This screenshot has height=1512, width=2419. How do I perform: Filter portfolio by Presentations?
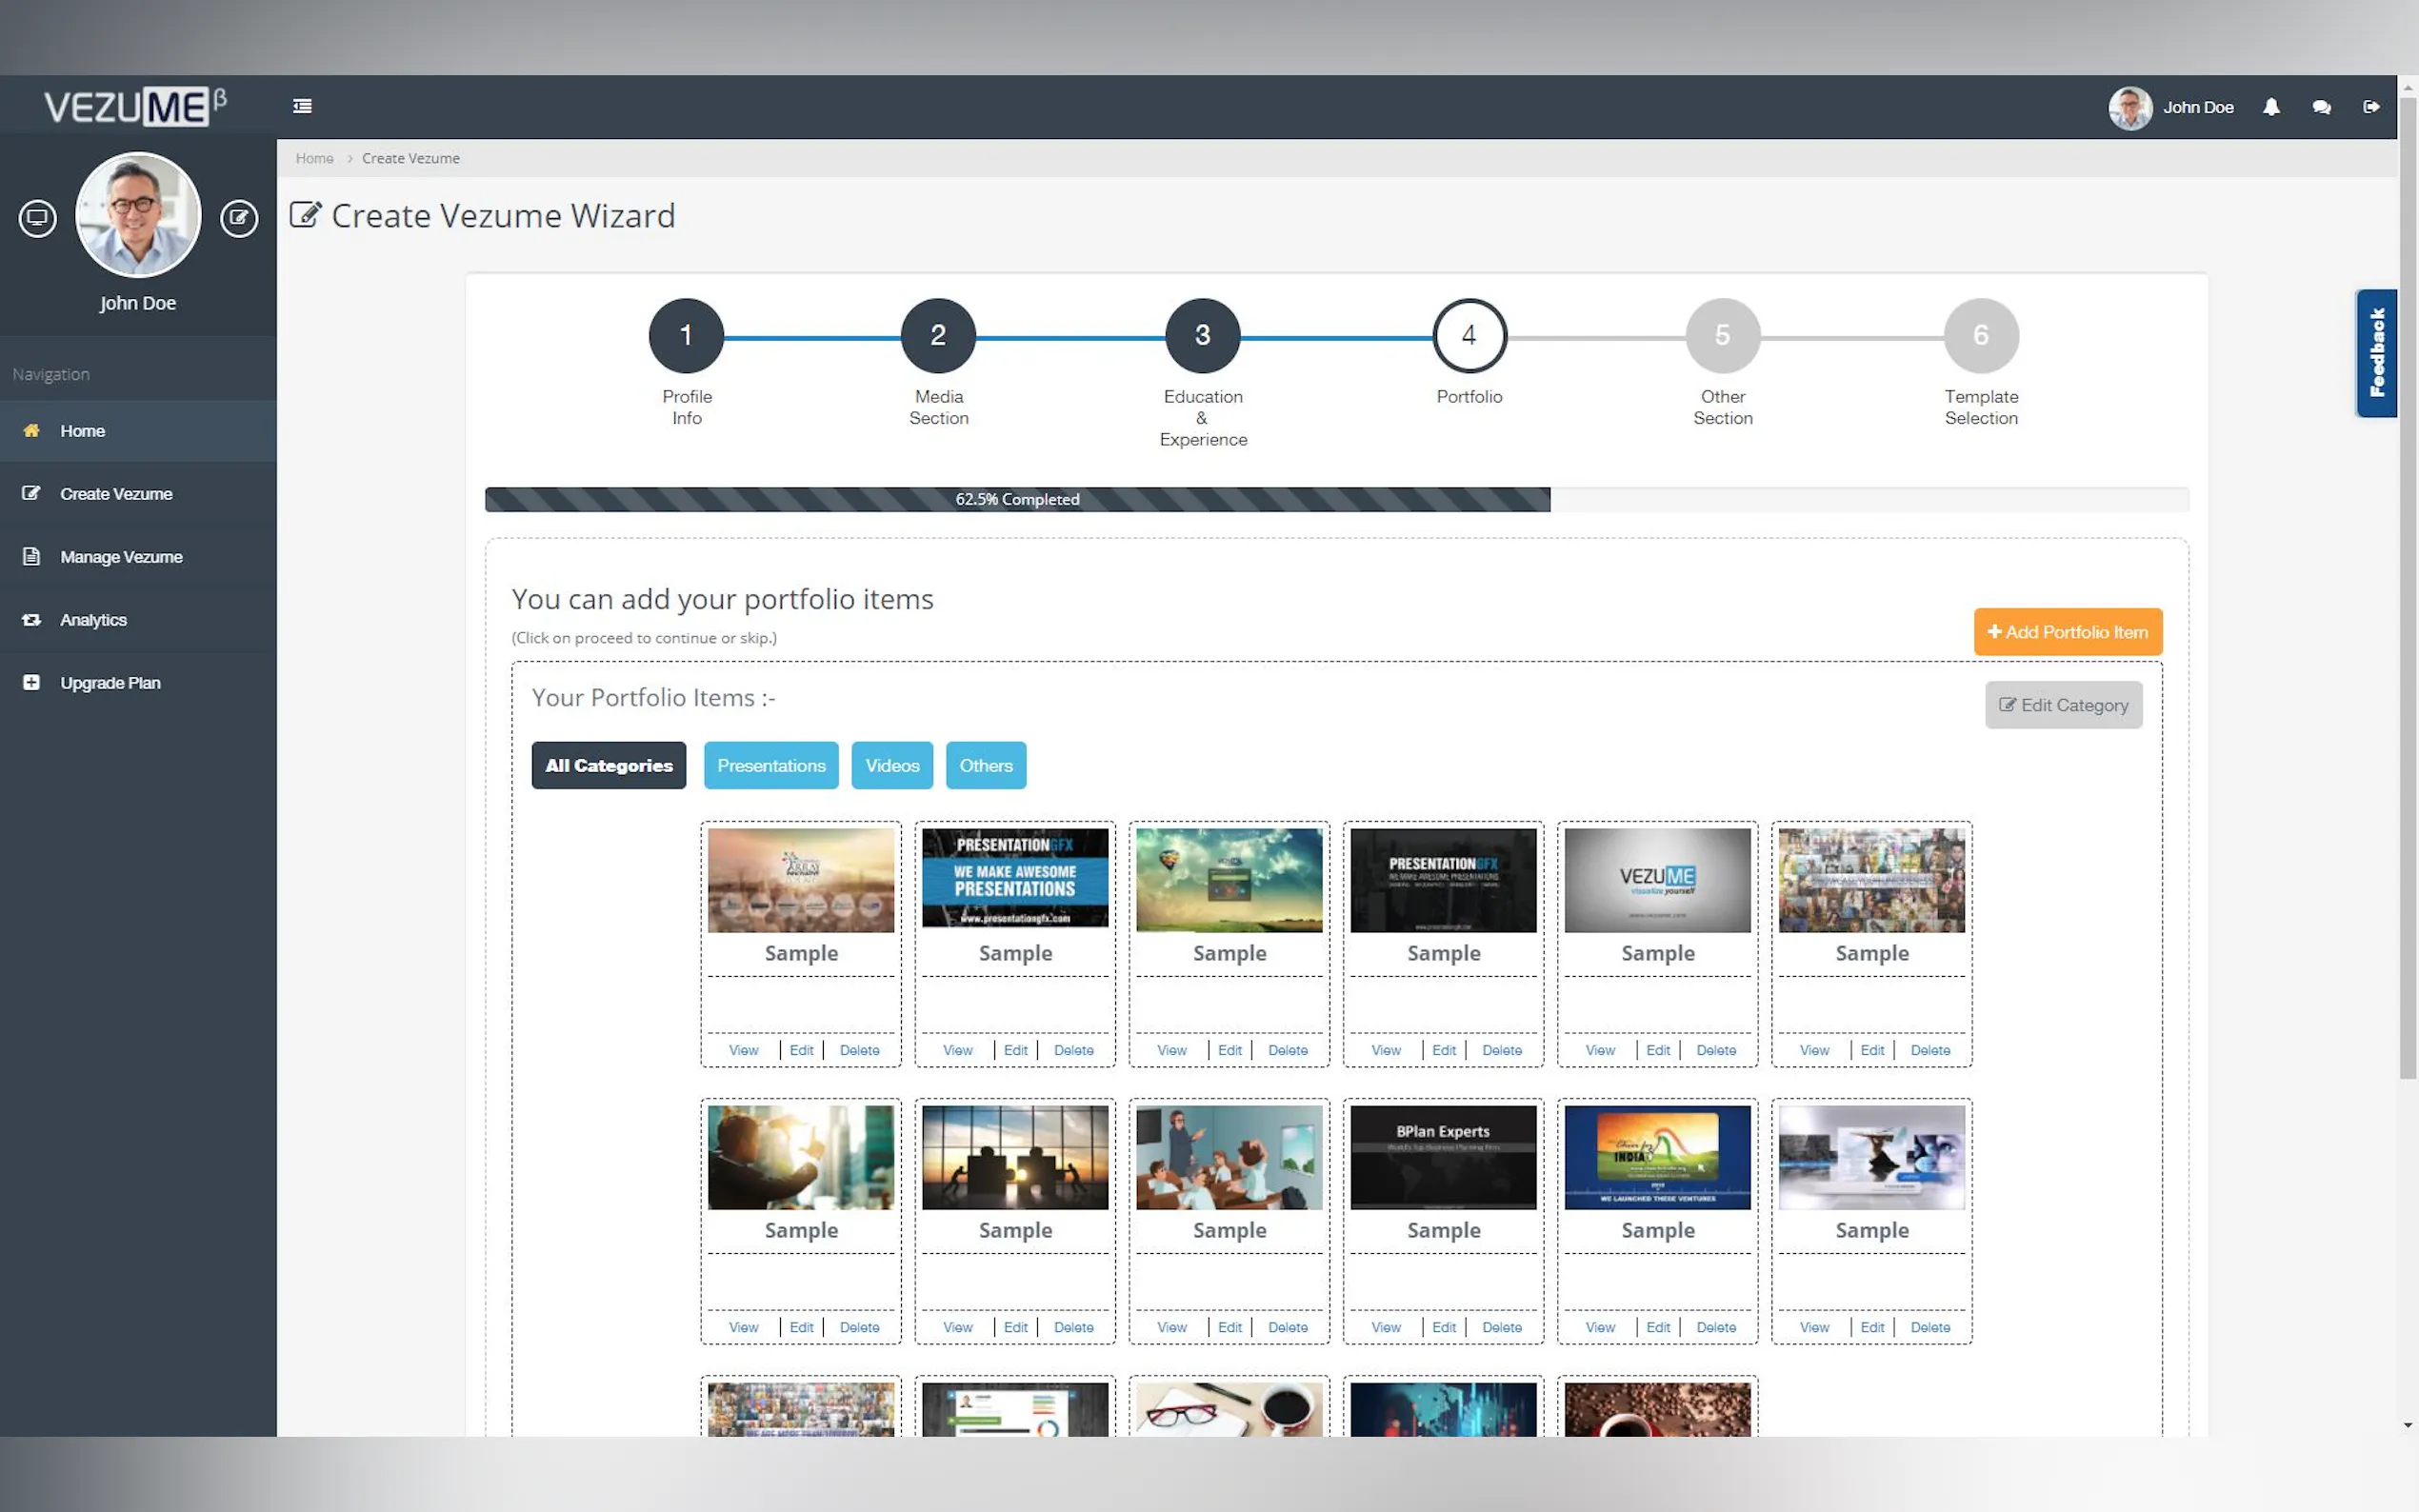771,765
